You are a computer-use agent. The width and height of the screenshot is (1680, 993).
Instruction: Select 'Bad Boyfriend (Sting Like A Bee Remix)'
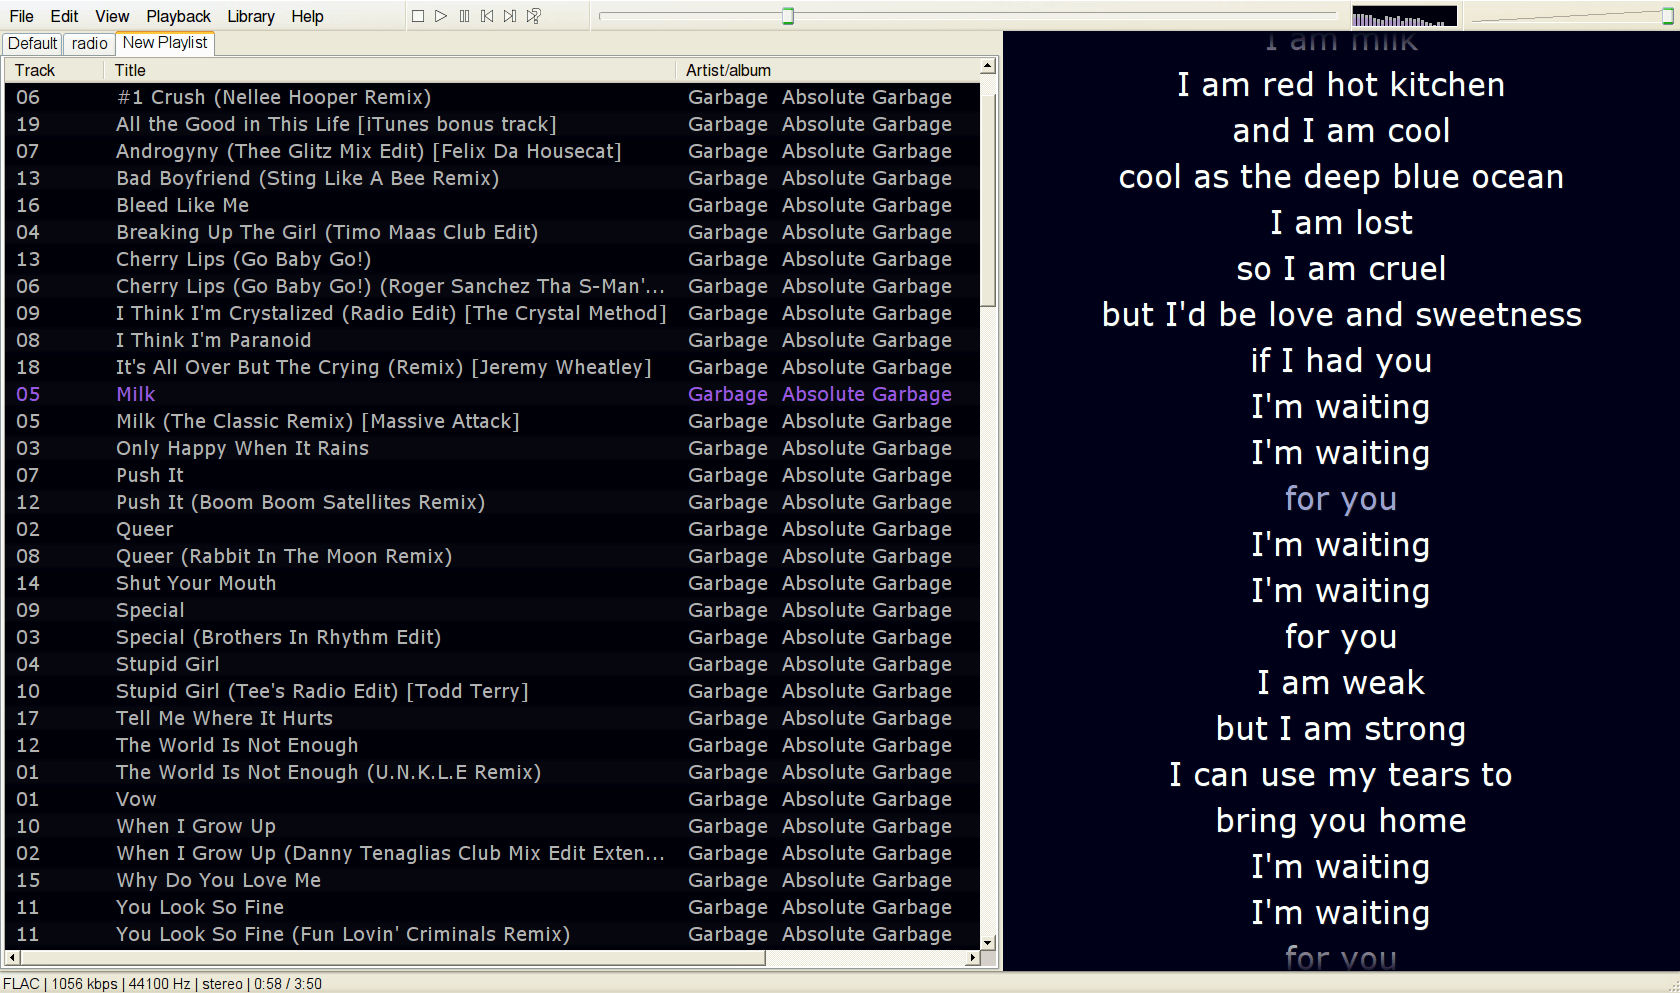click(492, 178)
